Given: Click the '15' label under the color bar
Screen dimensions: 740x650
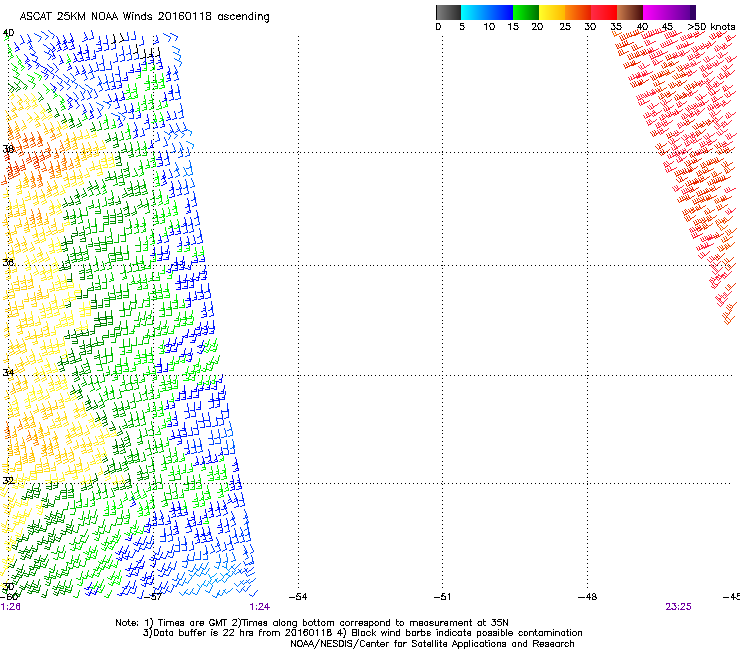Looking at the screenshot, I should 513,27.
